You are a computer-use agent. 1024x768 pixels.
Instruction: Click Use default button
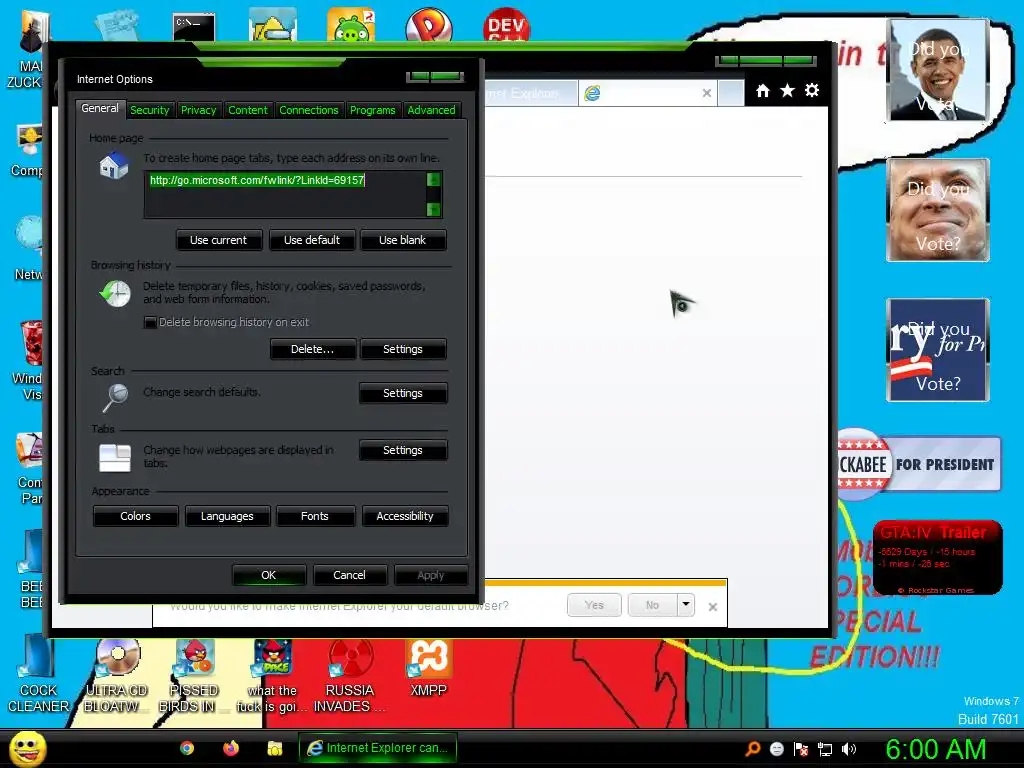[312, 240]
